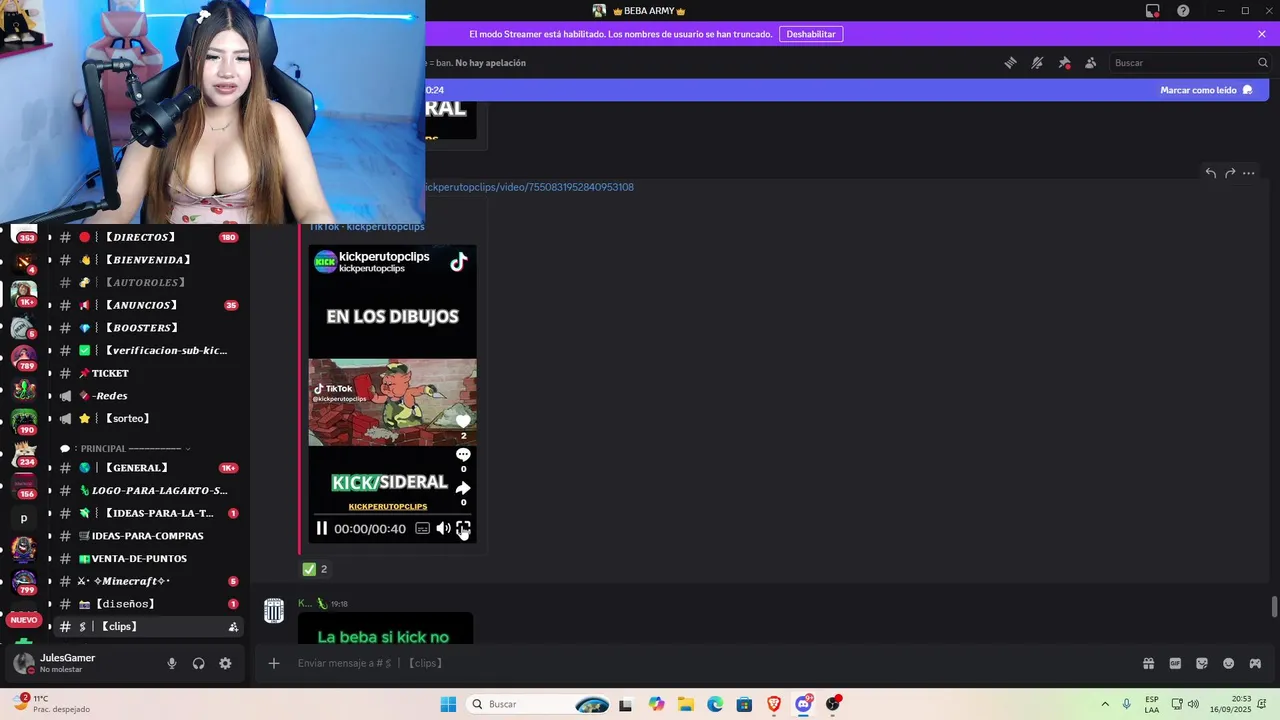Open the TikTok video URL link
This screenshot has height=720, width=1280.
pyautogui.click(x=529, y=187)
